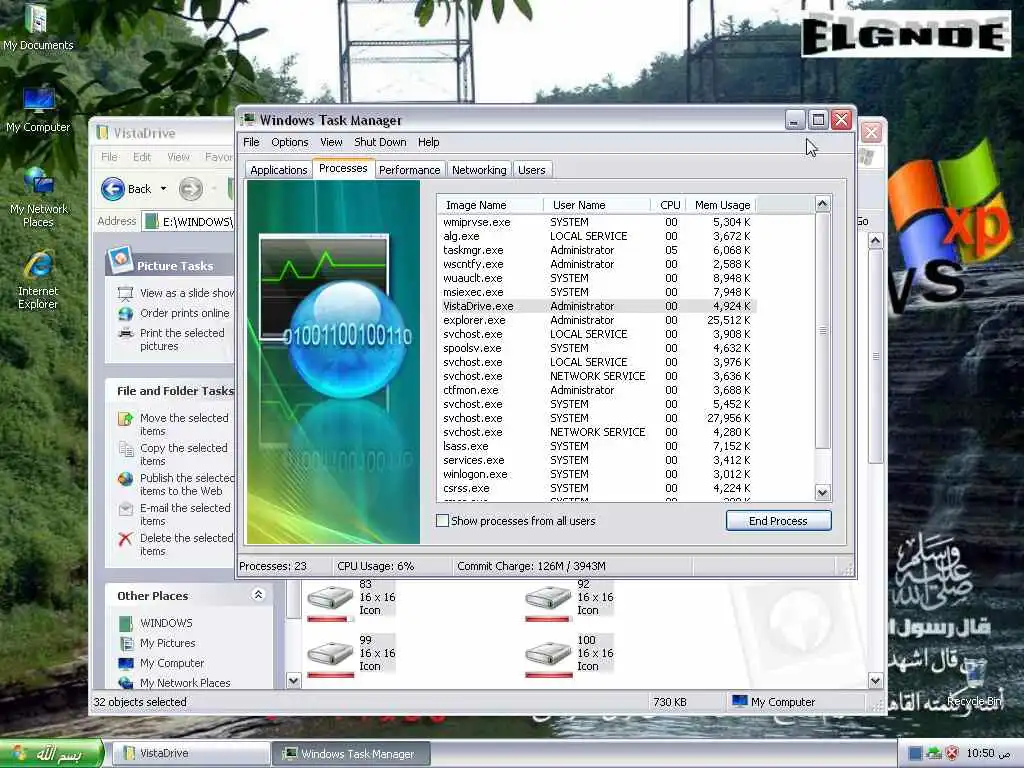Screen dimensions: 1024x768
Task: Sort processes by User Name column
Action: pos(597,205)
